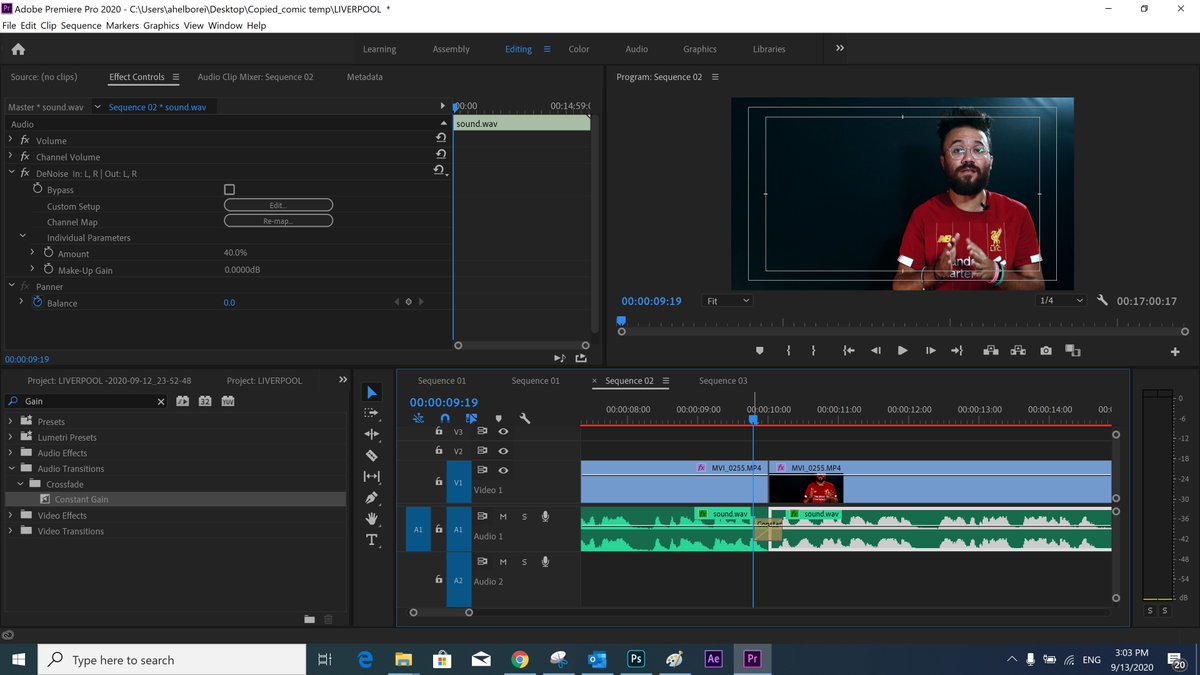Toggle Comparison View button

click(x=1073, y=350)
